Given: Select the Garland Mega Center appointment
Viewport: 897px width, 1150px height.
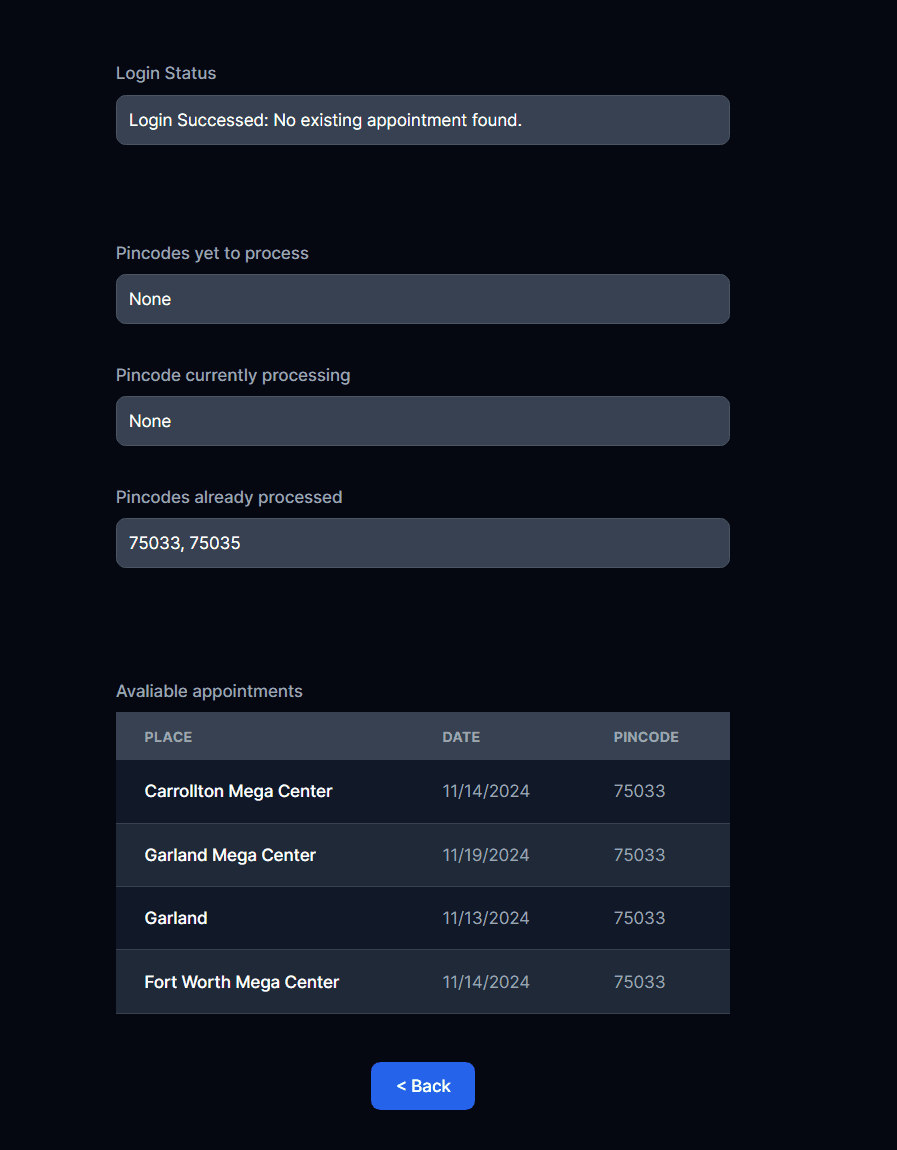Looking at the screenshot, I should tap(230, 855).
